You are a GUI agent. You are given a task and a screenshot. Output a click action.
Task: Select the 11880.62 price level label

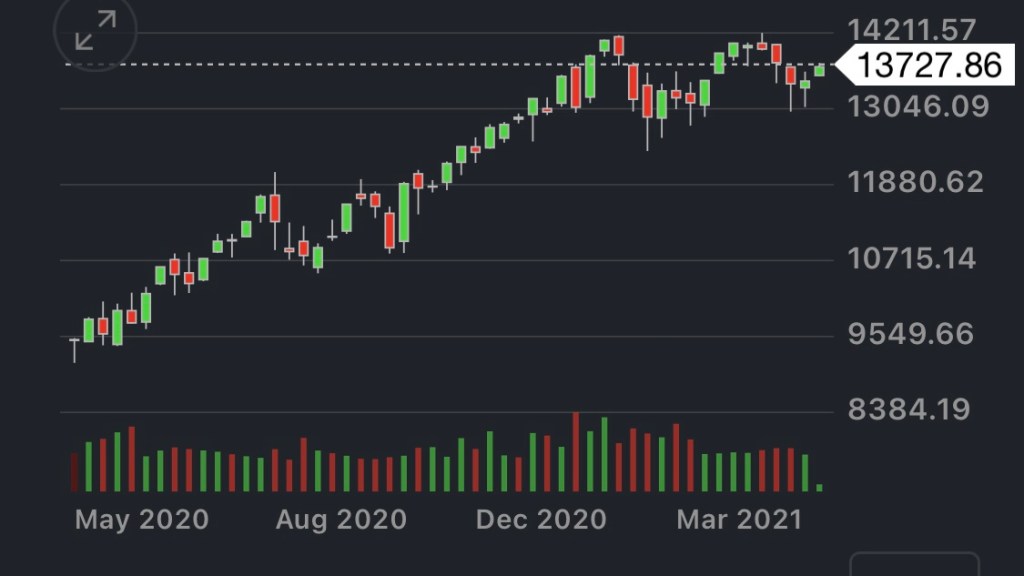click(916, 183)
